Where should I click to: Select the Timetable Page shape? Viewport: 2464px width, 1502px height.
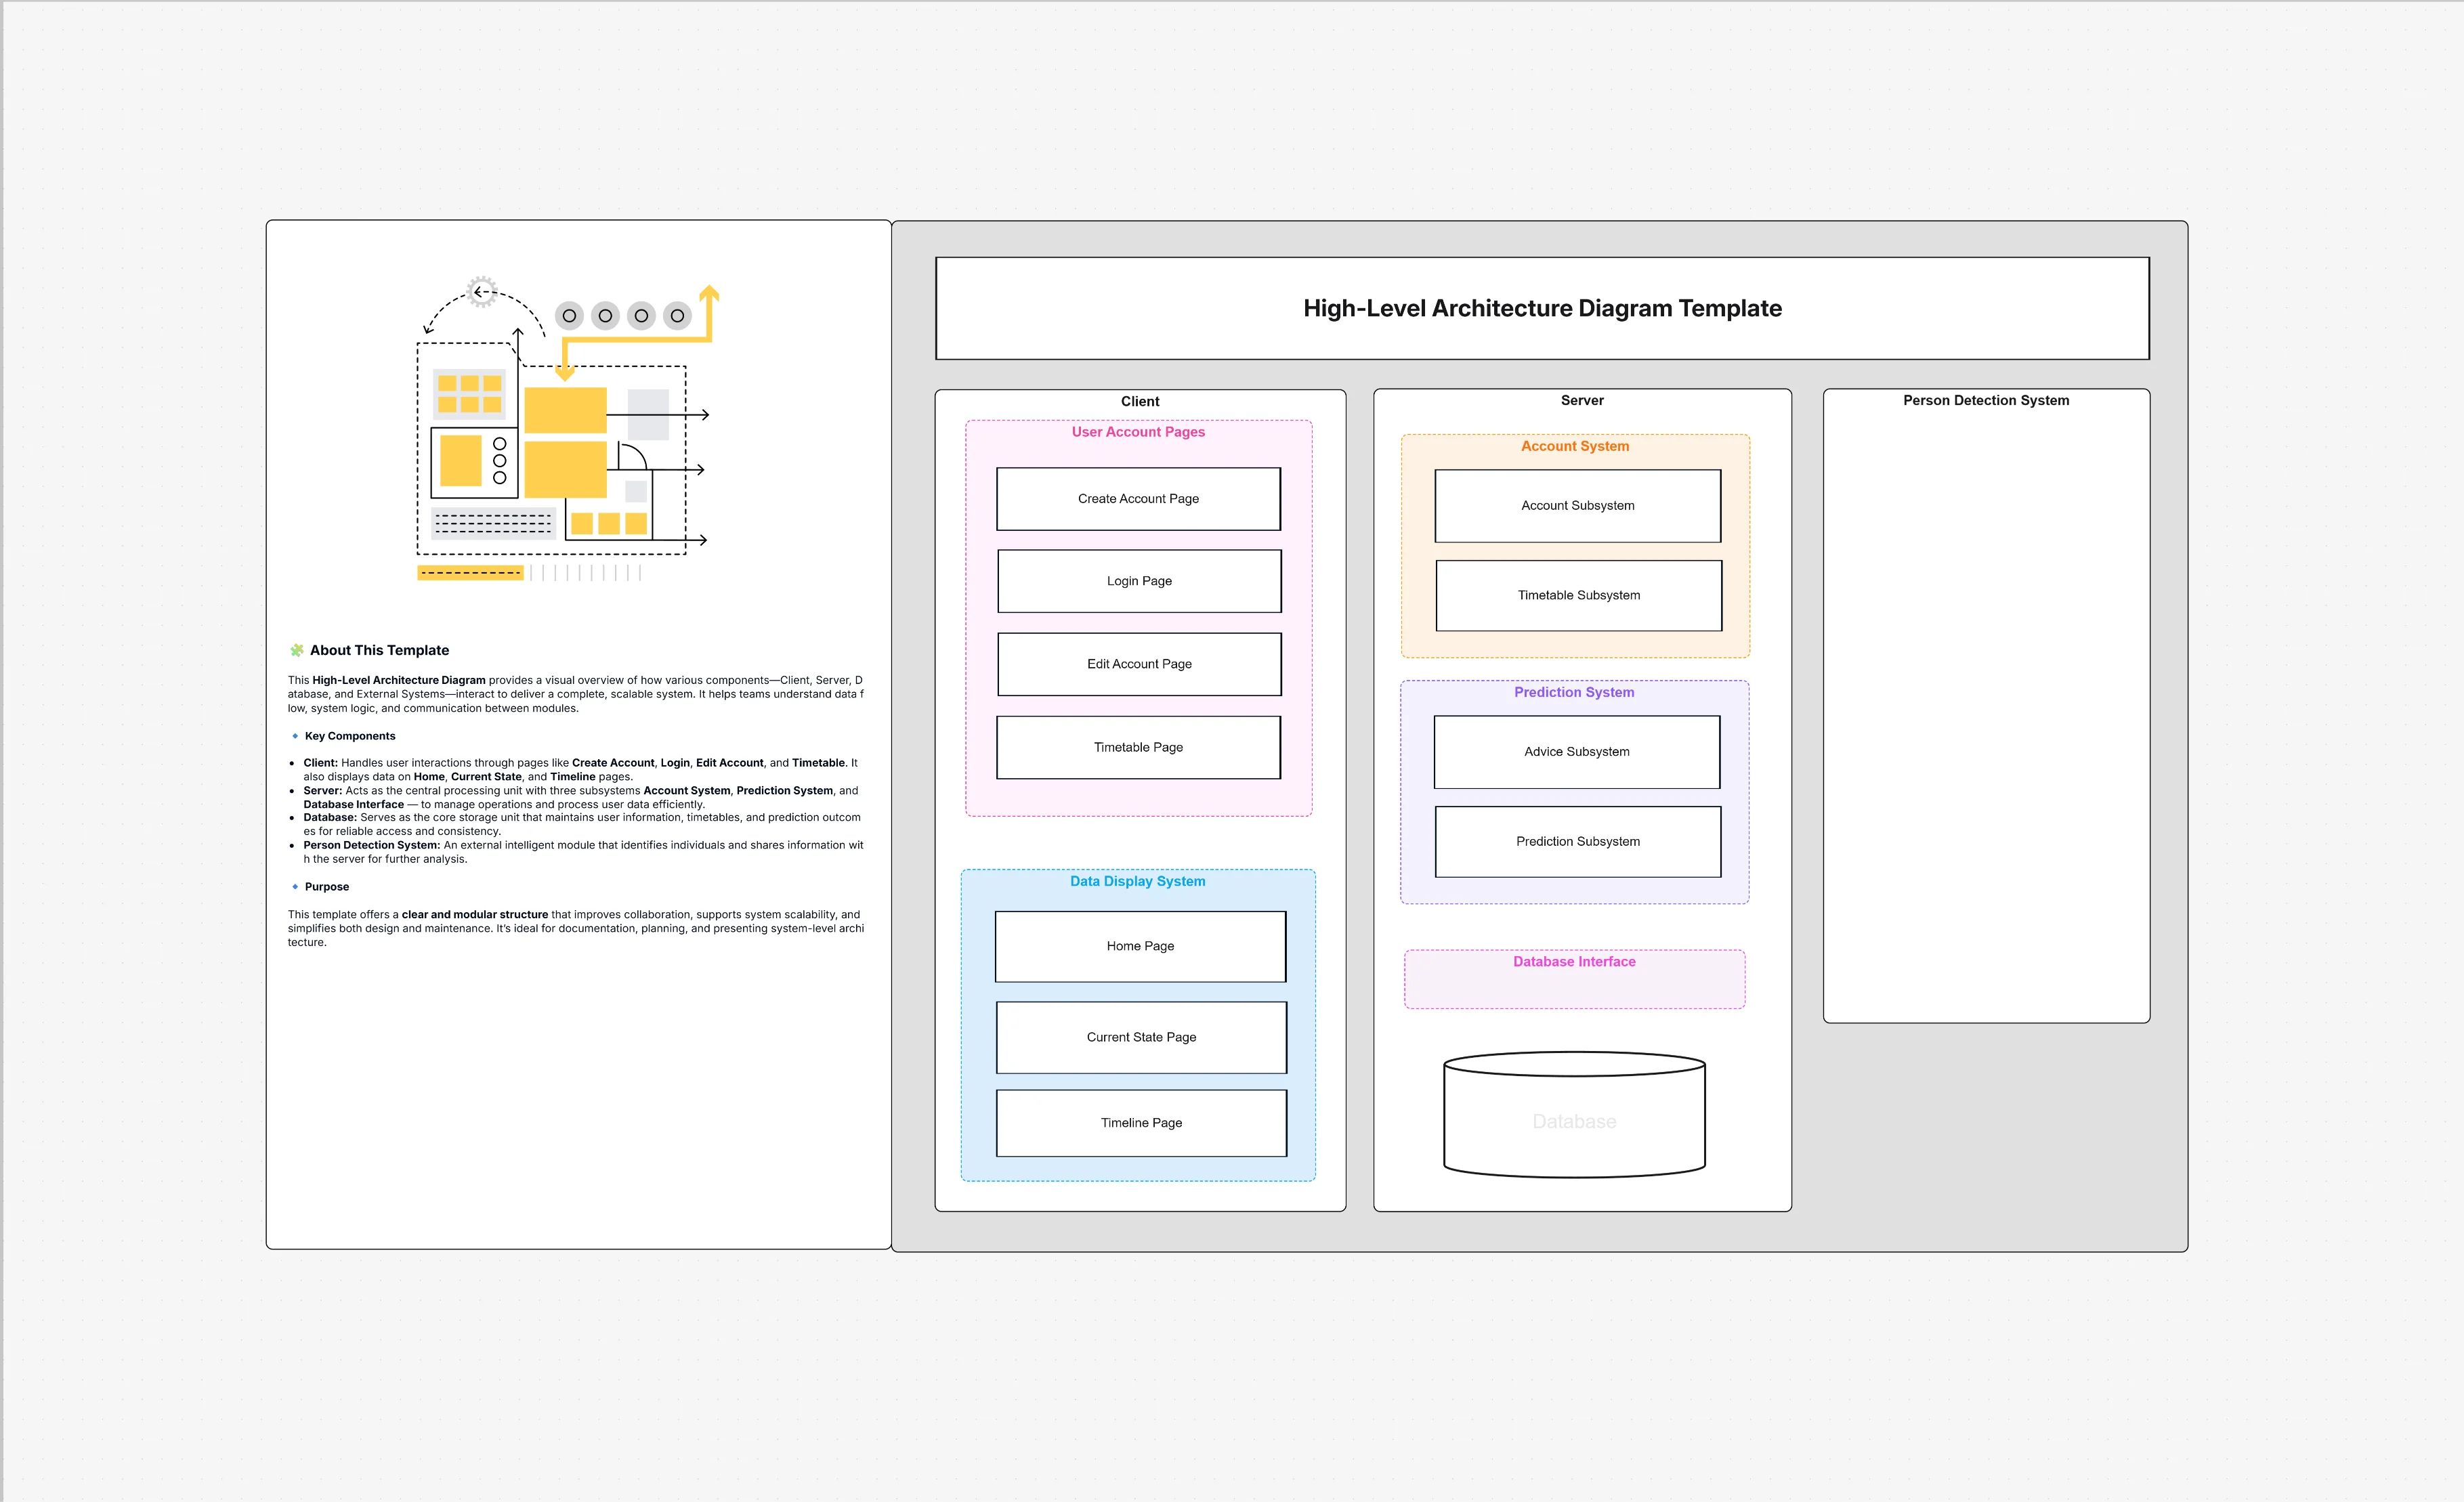tap(1138, 747)
